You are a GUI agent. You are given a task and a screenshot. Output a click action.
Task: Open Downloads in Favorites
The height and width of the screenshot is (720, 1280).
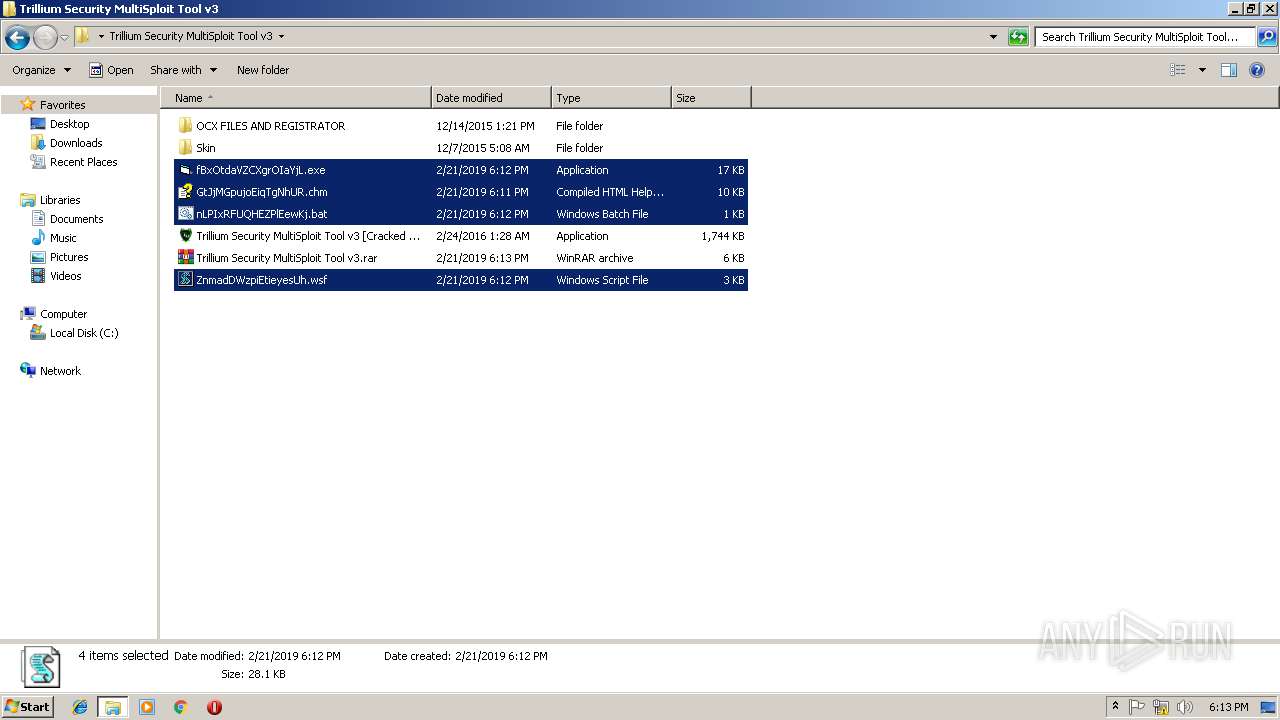[76, 143]
